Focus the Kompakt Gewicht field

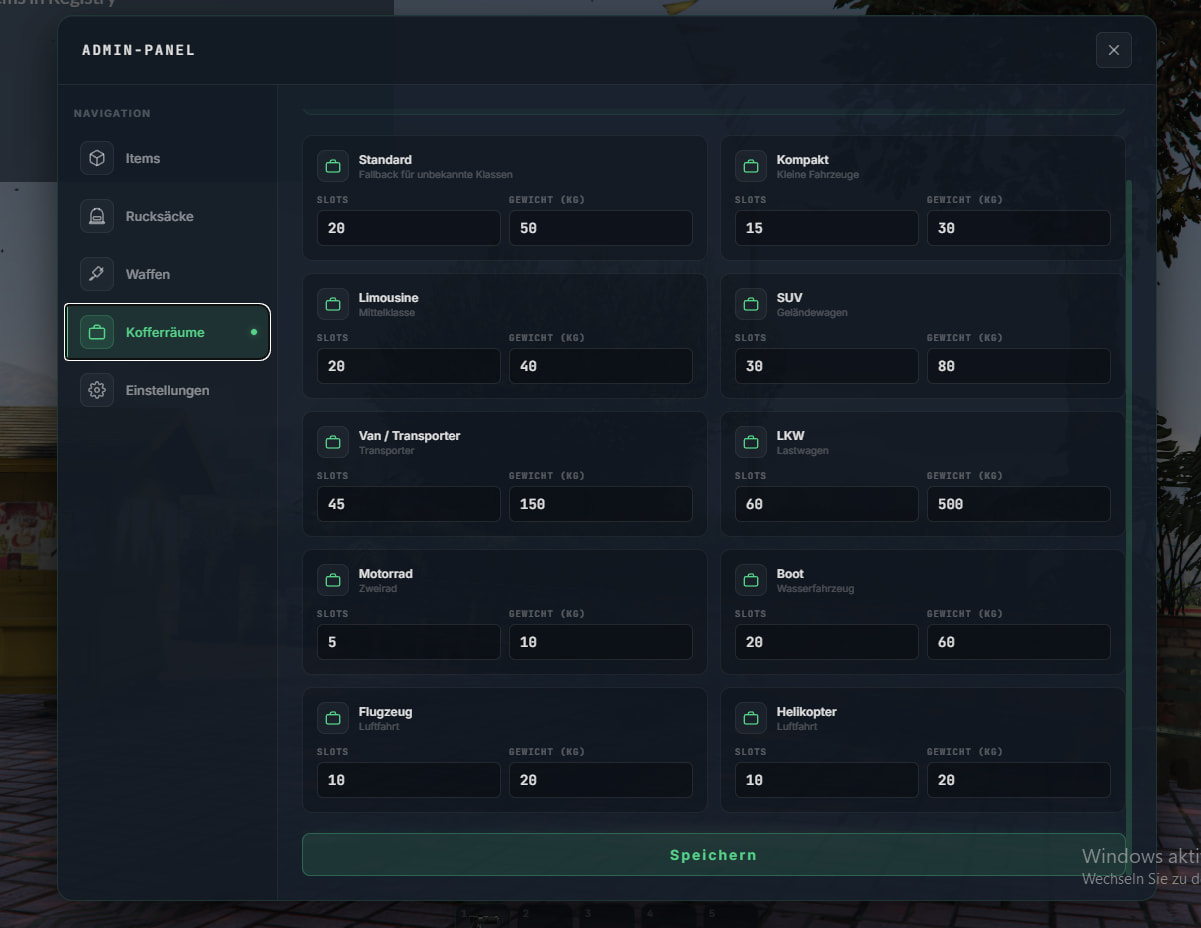tap(1019, 228)
